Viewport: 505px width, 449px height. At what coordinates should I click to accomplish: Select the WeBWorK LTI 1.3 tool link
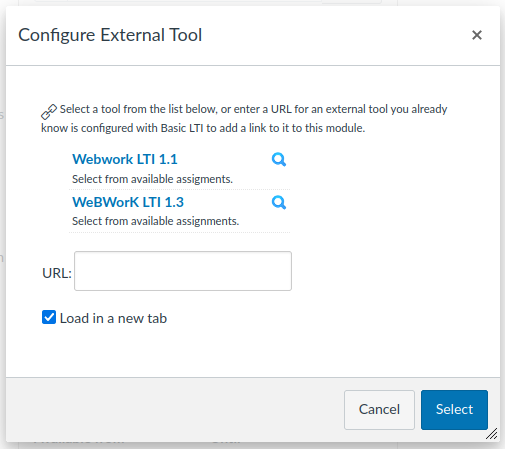128,202
